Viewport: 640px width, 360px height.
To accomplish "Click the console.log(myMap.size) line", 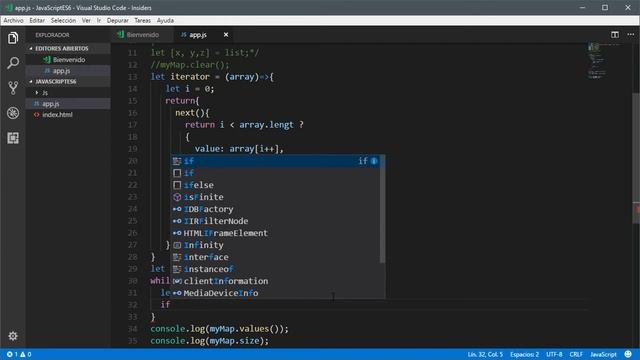I will (209, 341).
